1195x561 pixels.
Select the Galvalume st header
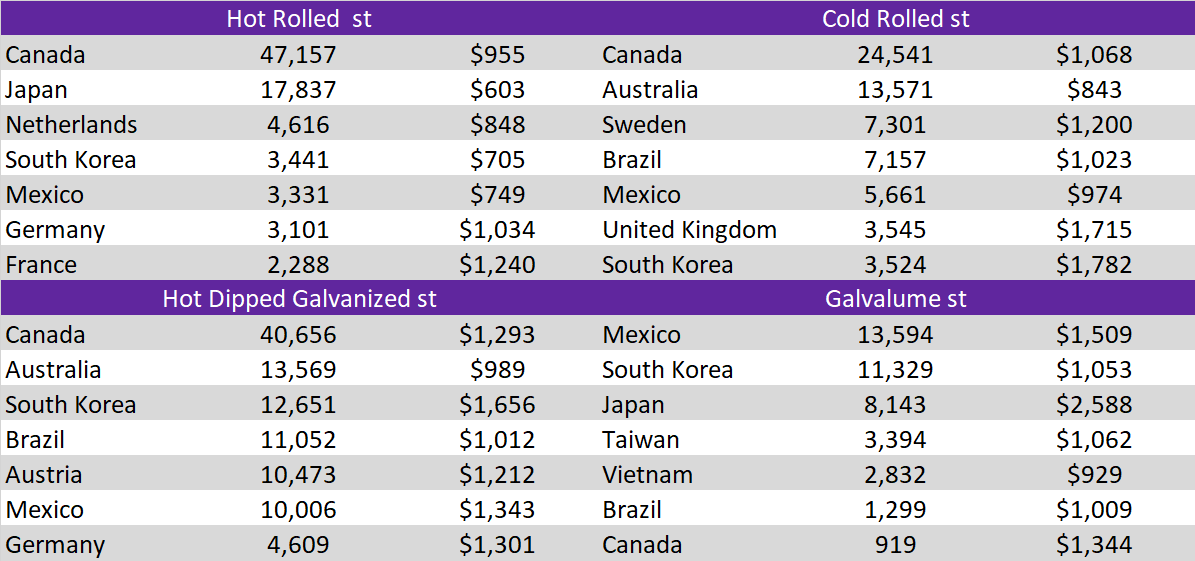895,299
